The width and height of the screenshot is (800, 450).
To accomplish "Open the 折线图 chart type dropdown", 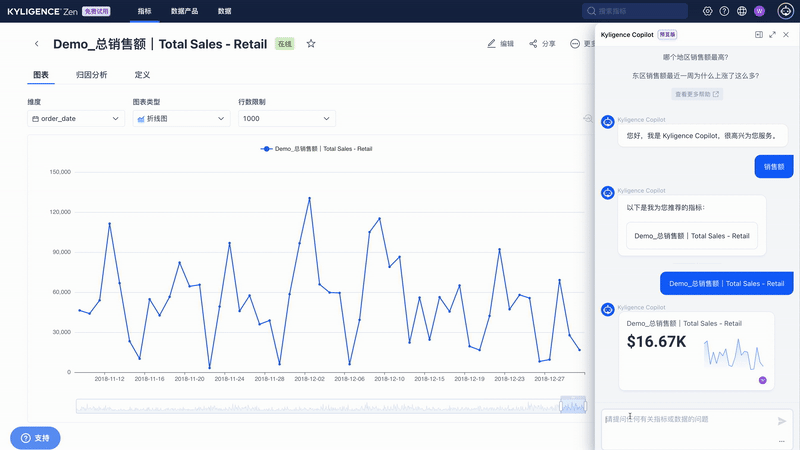I will 181,118.
